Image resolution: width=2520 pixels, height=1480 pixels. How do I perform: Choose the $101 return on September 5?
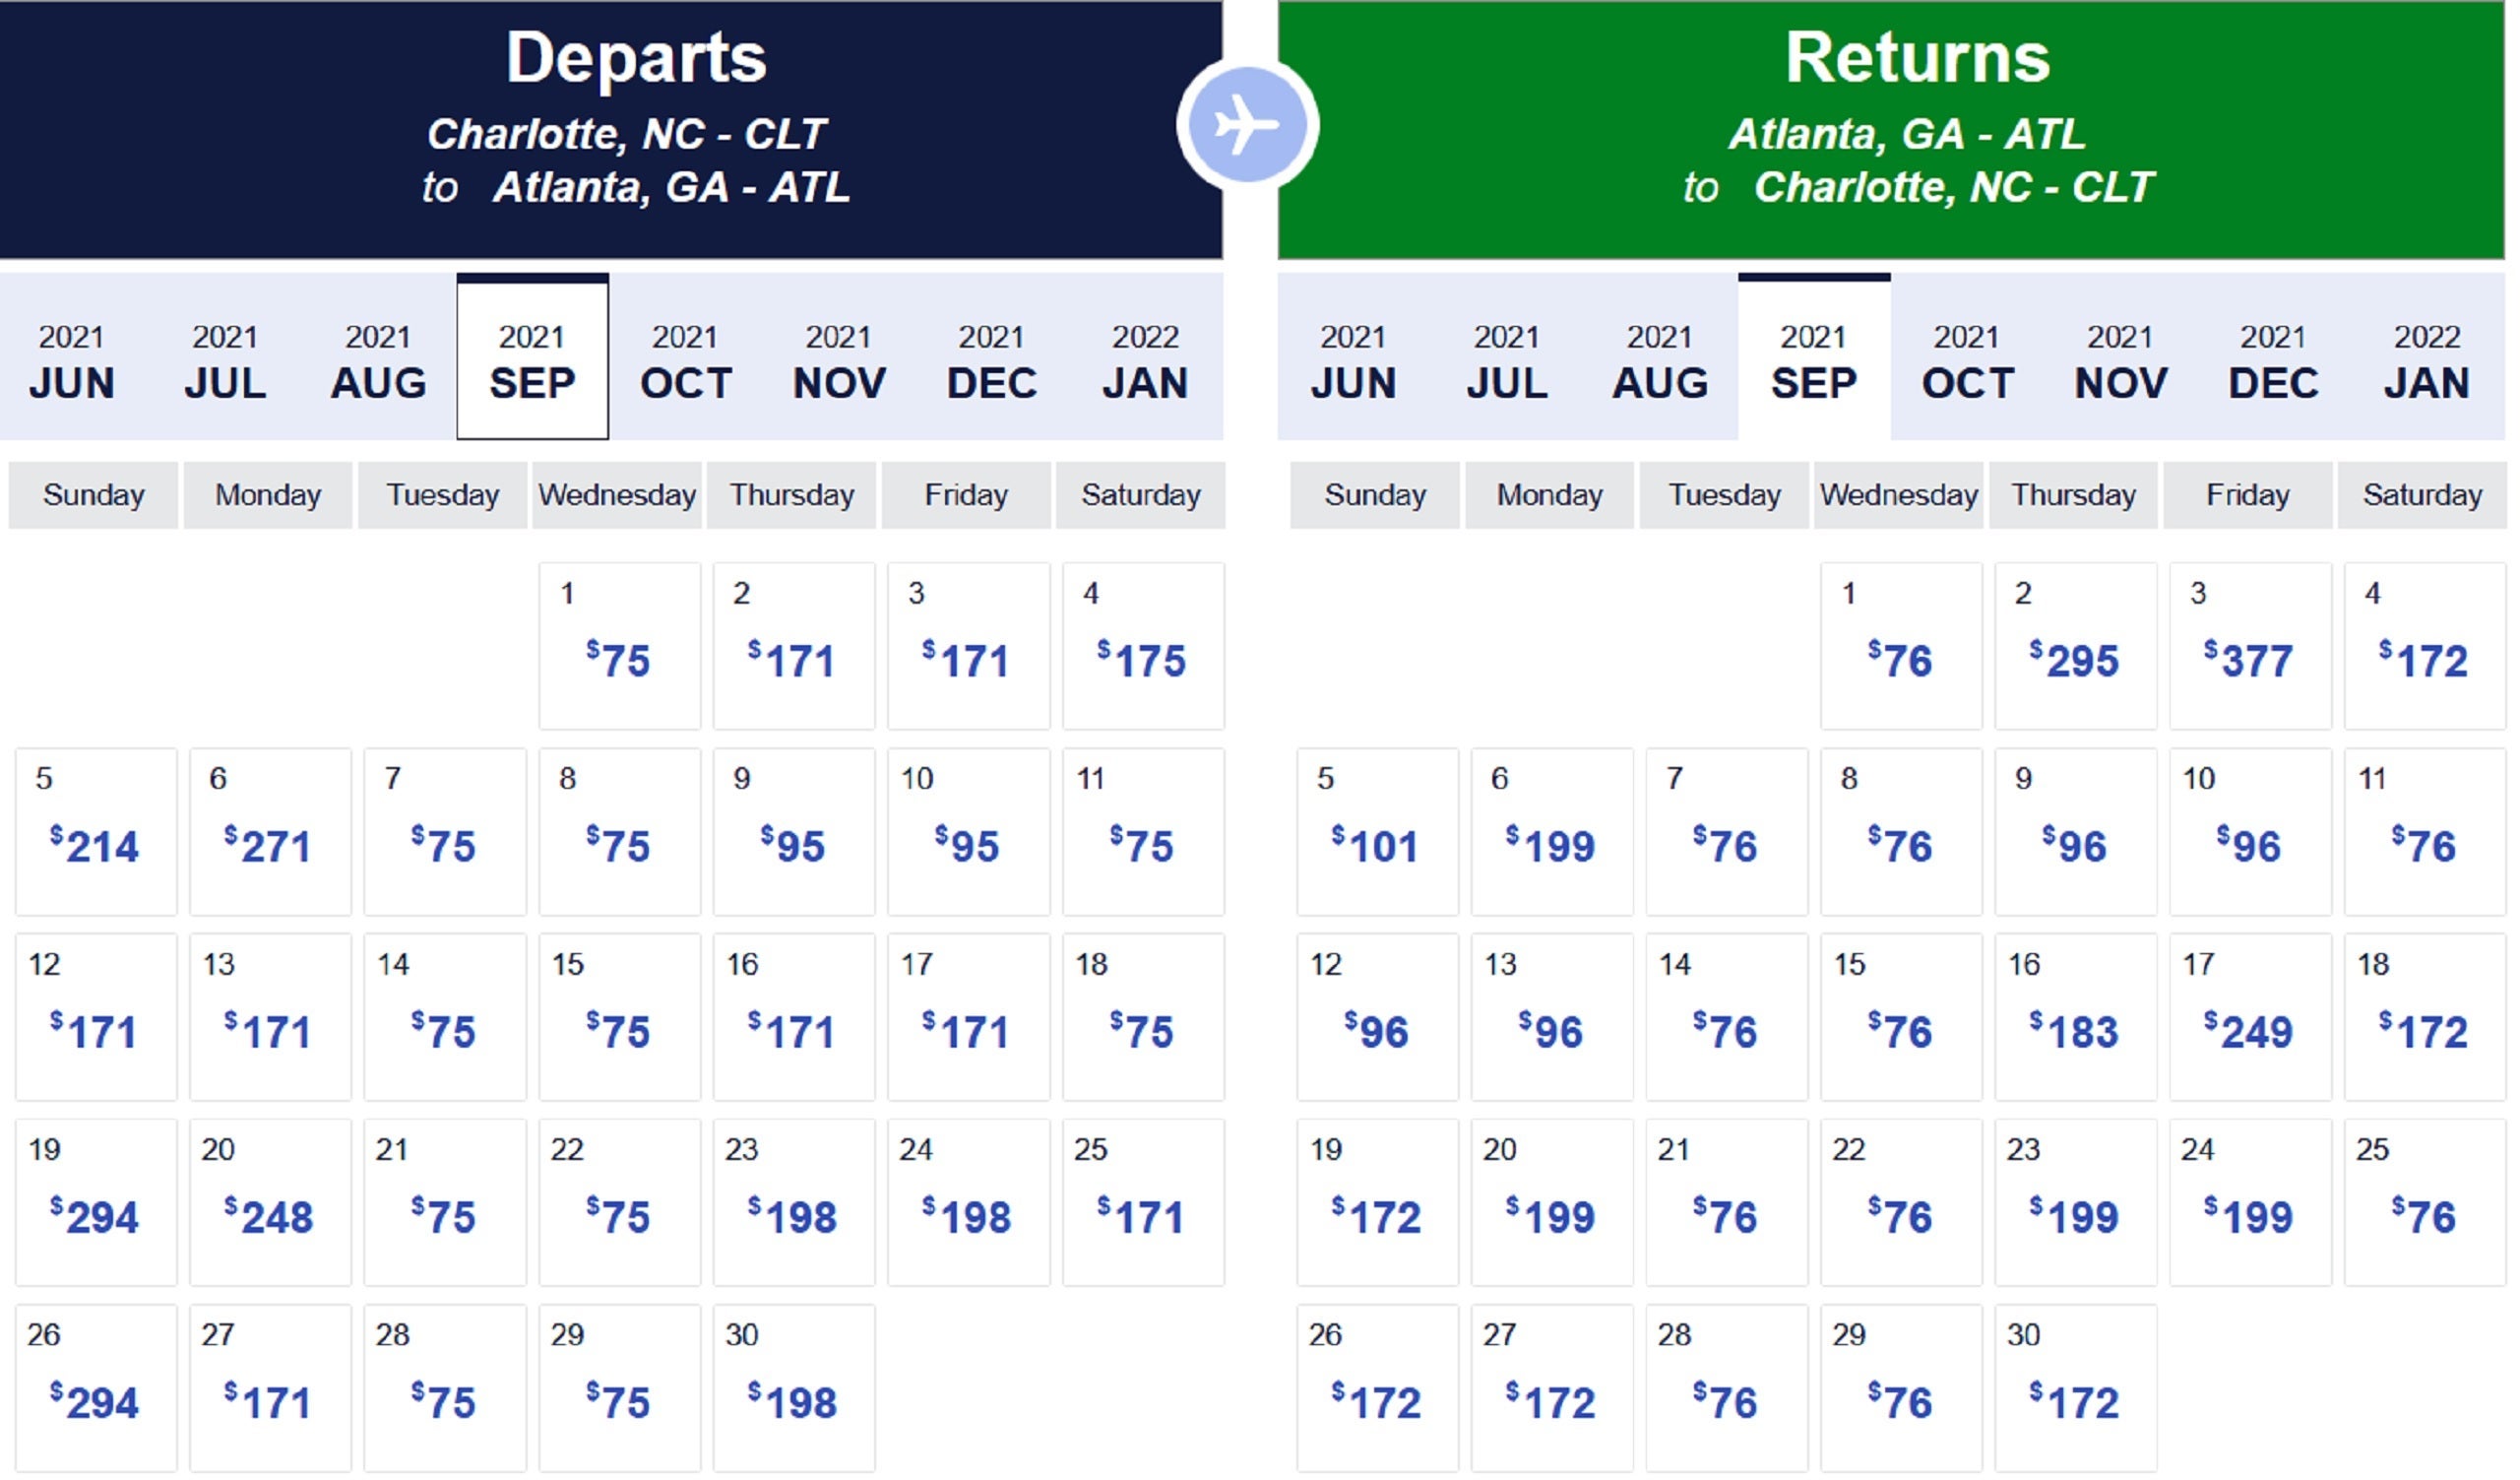tap(1376, 832)
